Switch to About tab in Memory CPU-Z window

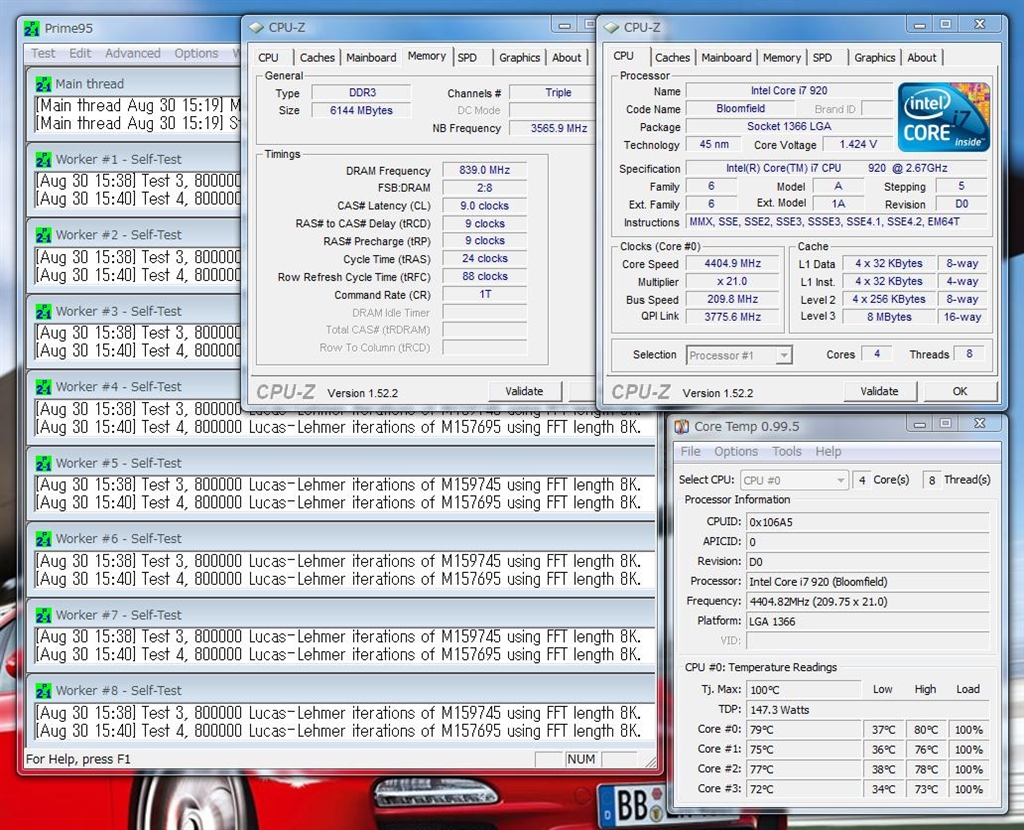[x=566, y=57]
